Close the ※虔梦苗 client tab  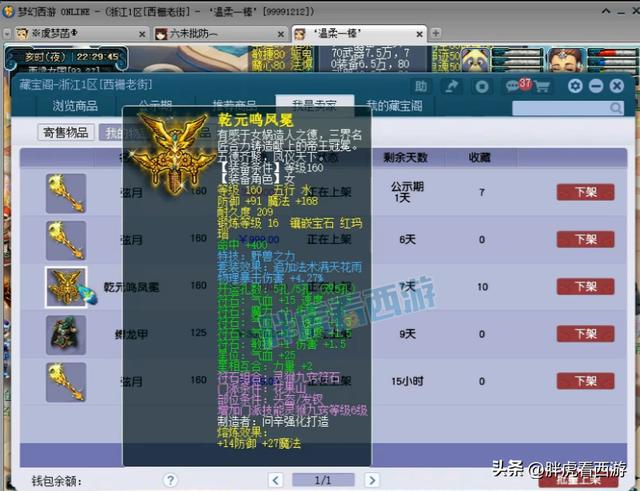(x=142, y=34)
